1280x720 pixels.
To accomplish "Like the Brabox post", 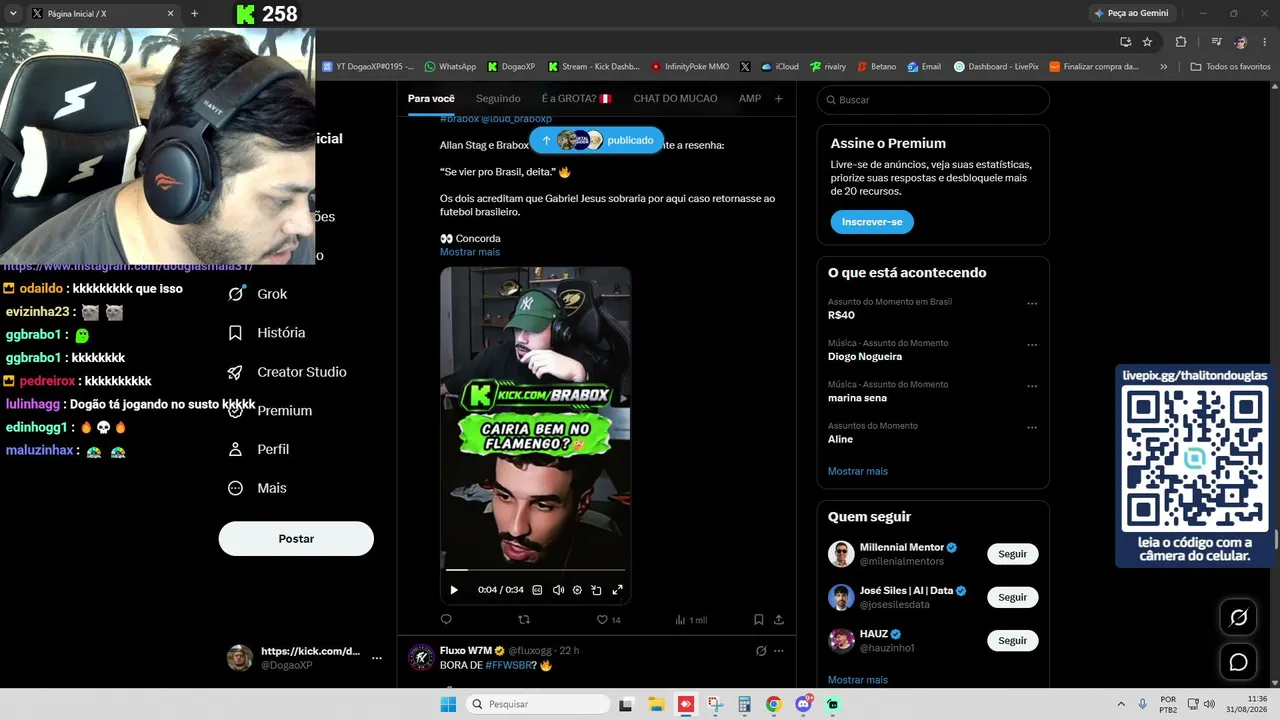I will point(608,620).
